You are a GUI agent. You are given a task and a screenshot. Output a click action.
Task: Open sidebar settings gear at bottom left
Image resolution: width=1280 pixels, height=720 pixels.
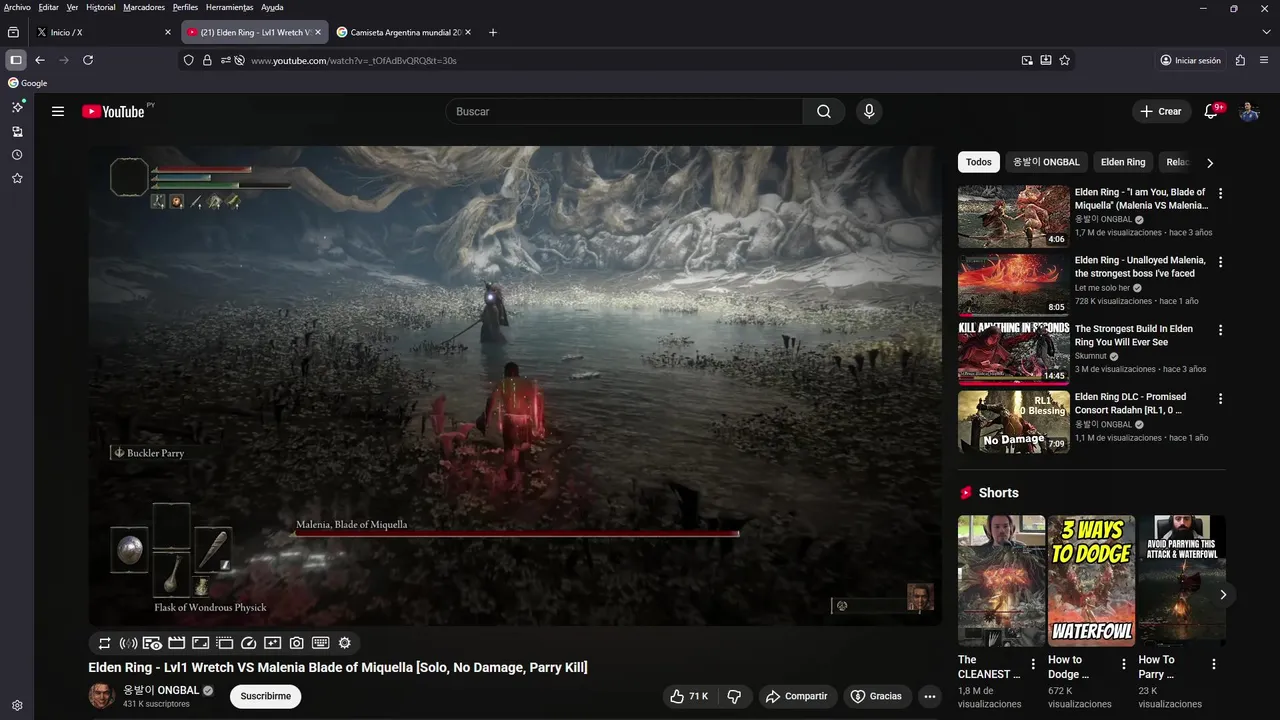[x=17, y=705]
